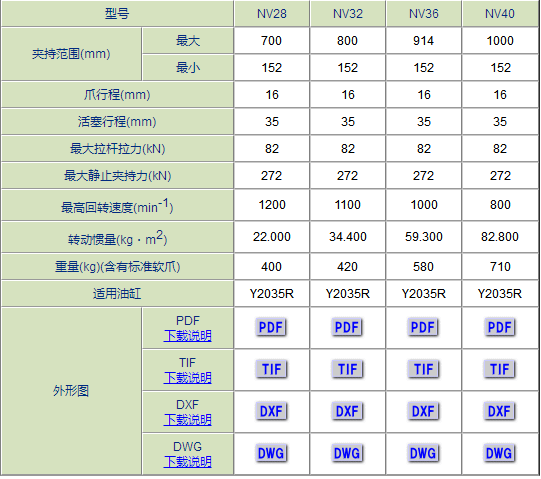541x479 pixels.
Task: Download the NV28 DXF drawing
Action: click(x=271, y=411)
